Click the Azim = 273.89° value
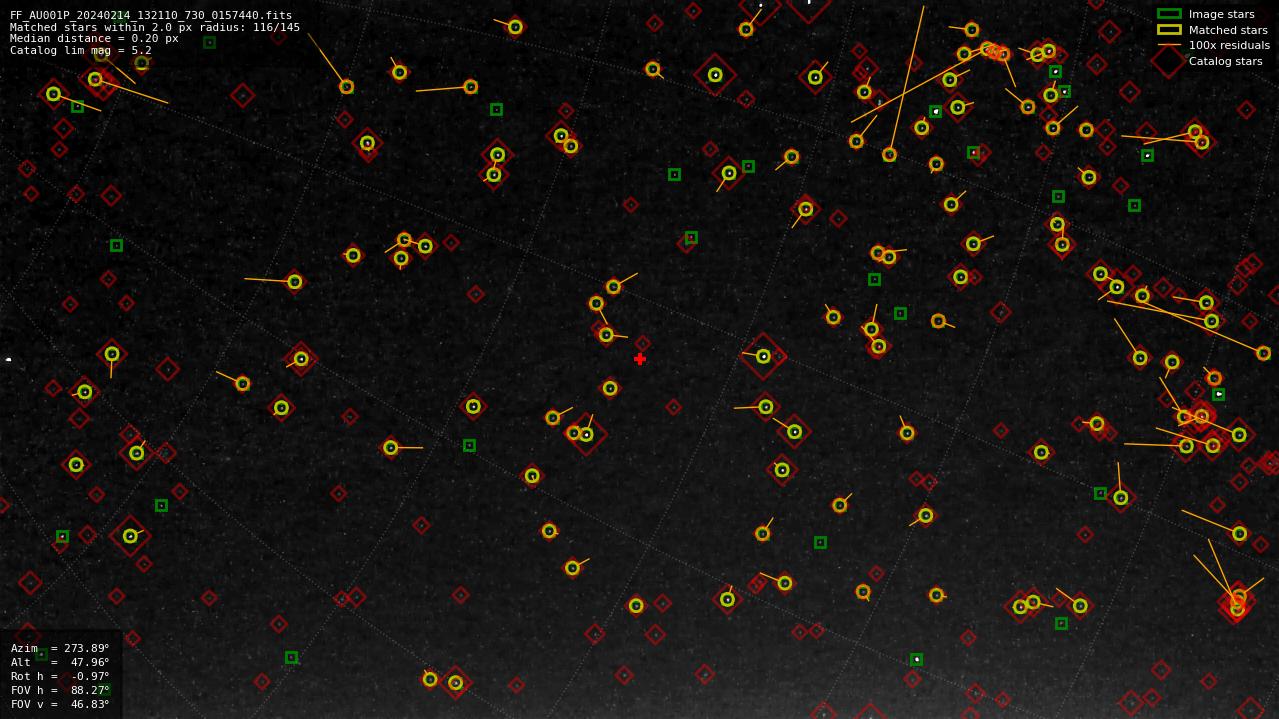The height and width of the screenshot is (719, 1279). 60,648
